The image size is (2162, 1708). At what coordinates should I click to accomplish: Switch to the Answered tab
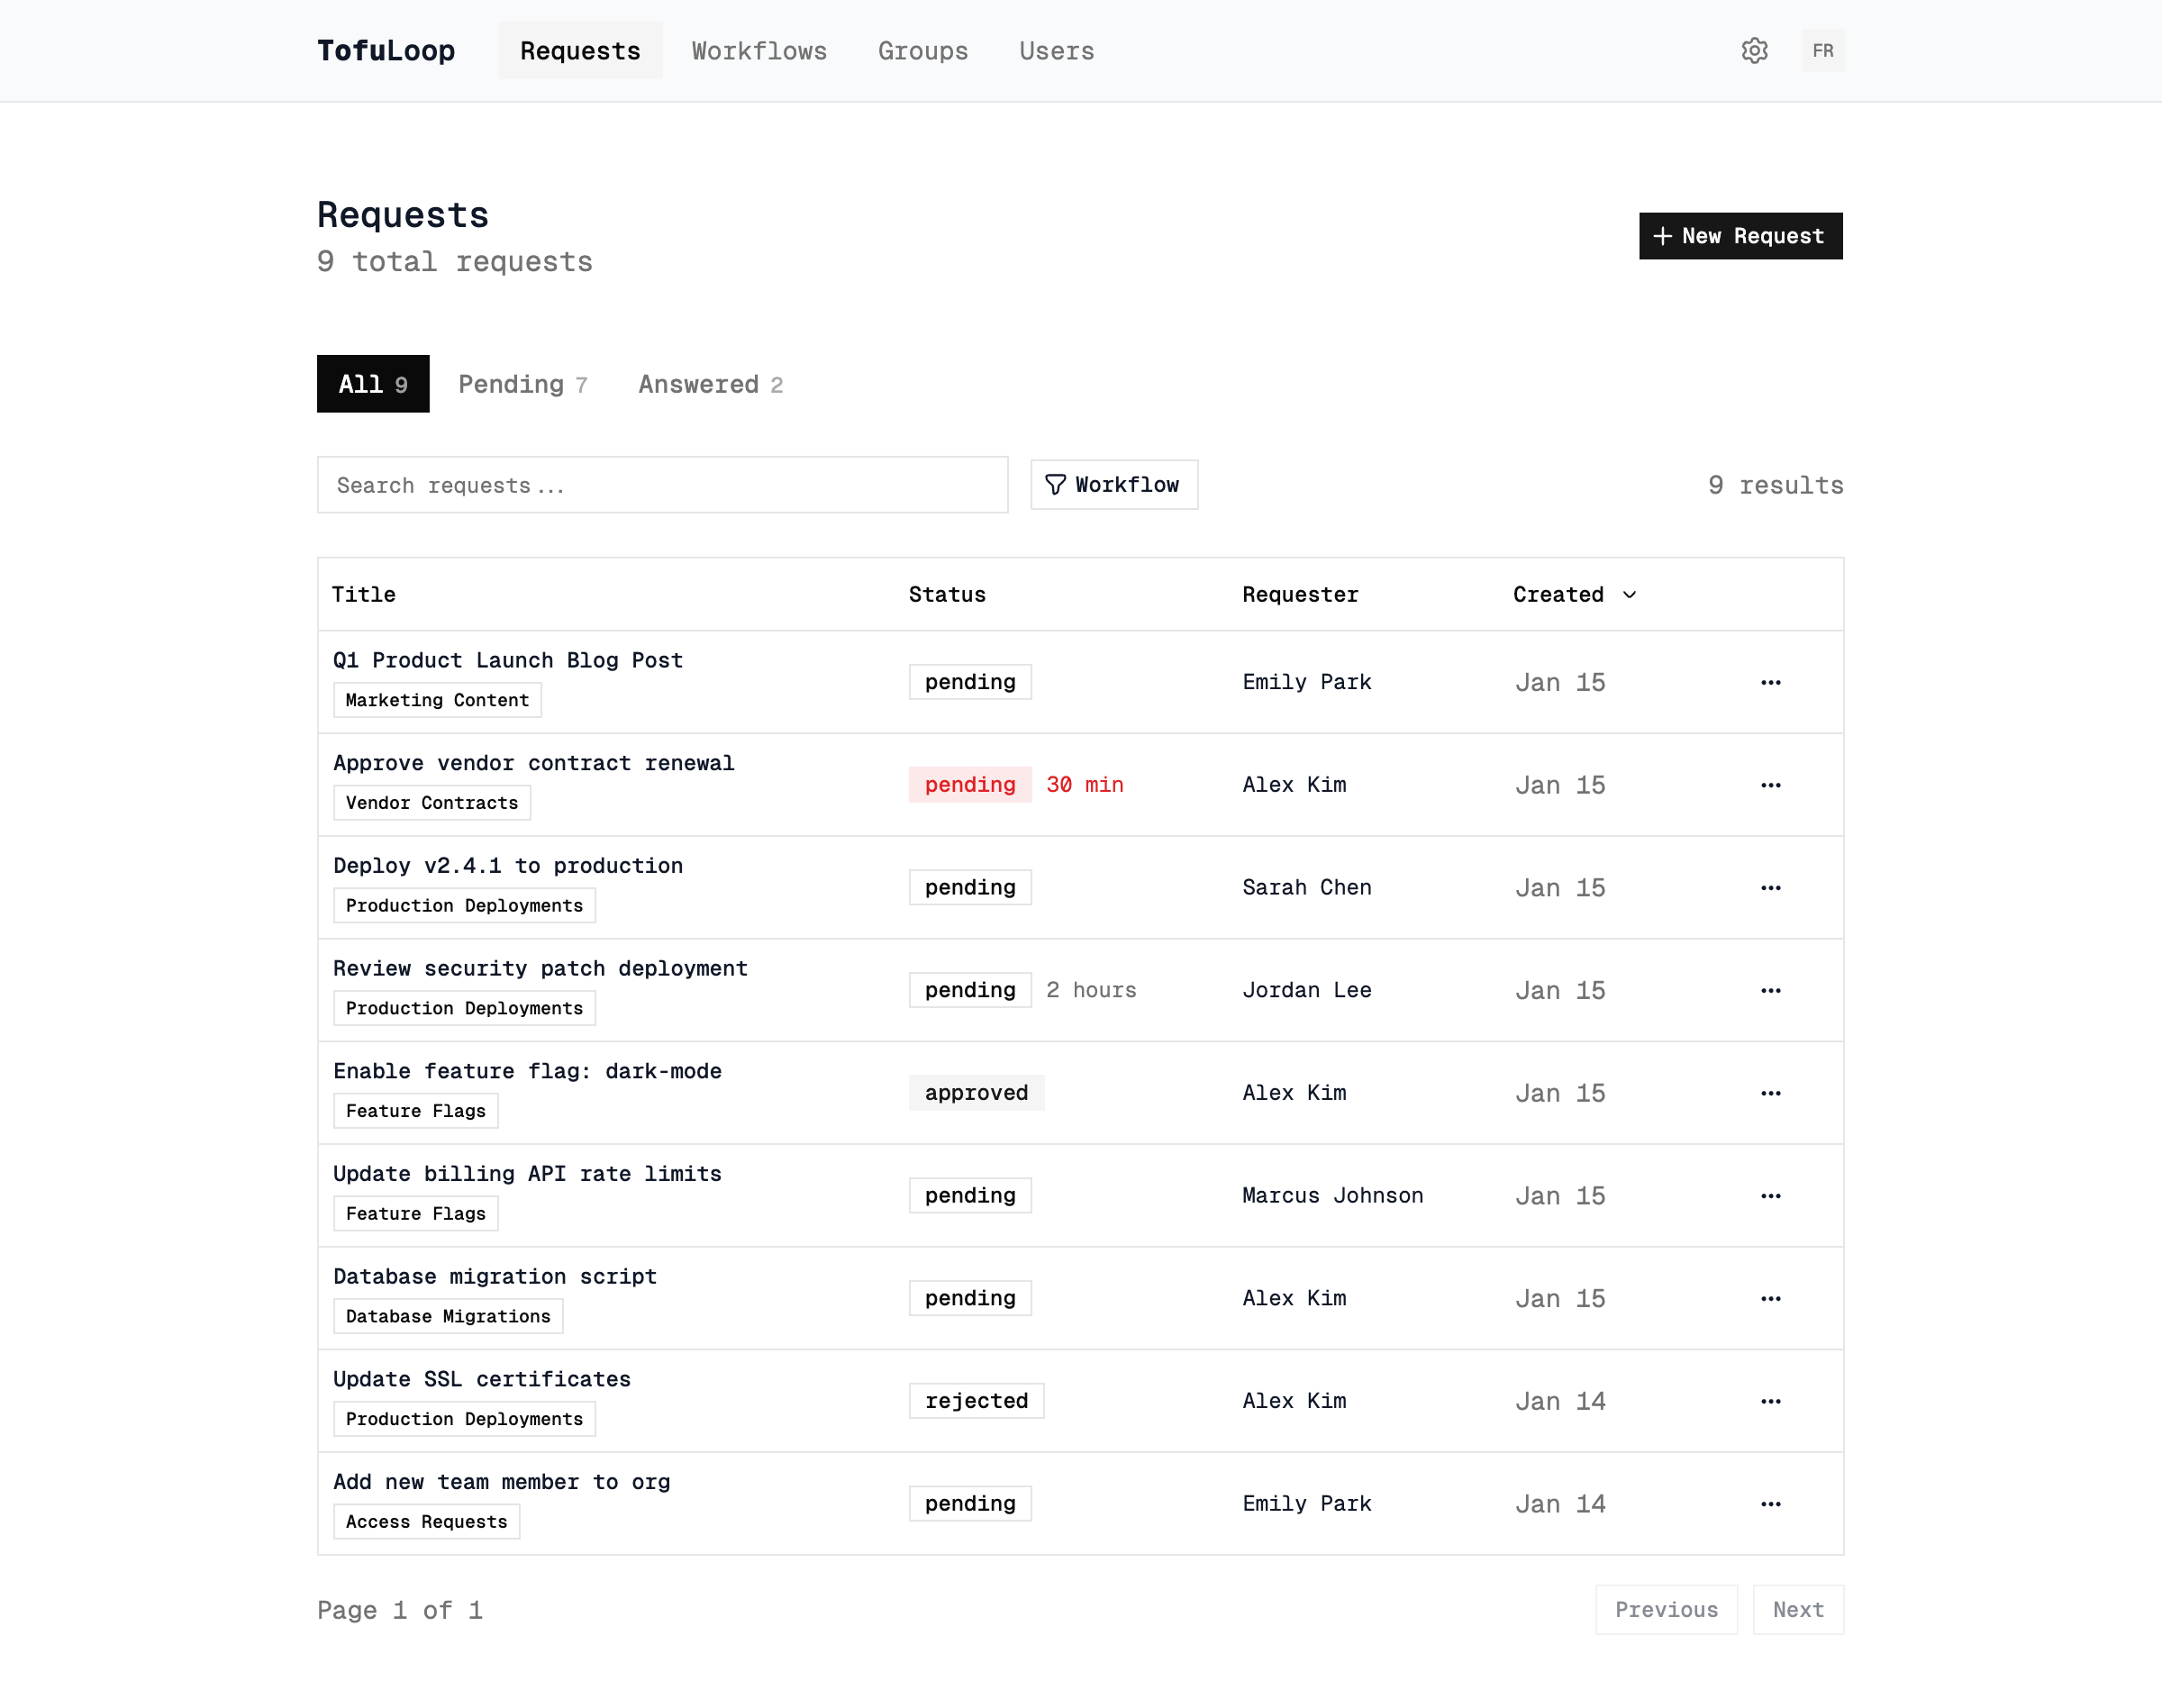click(710, 385)
